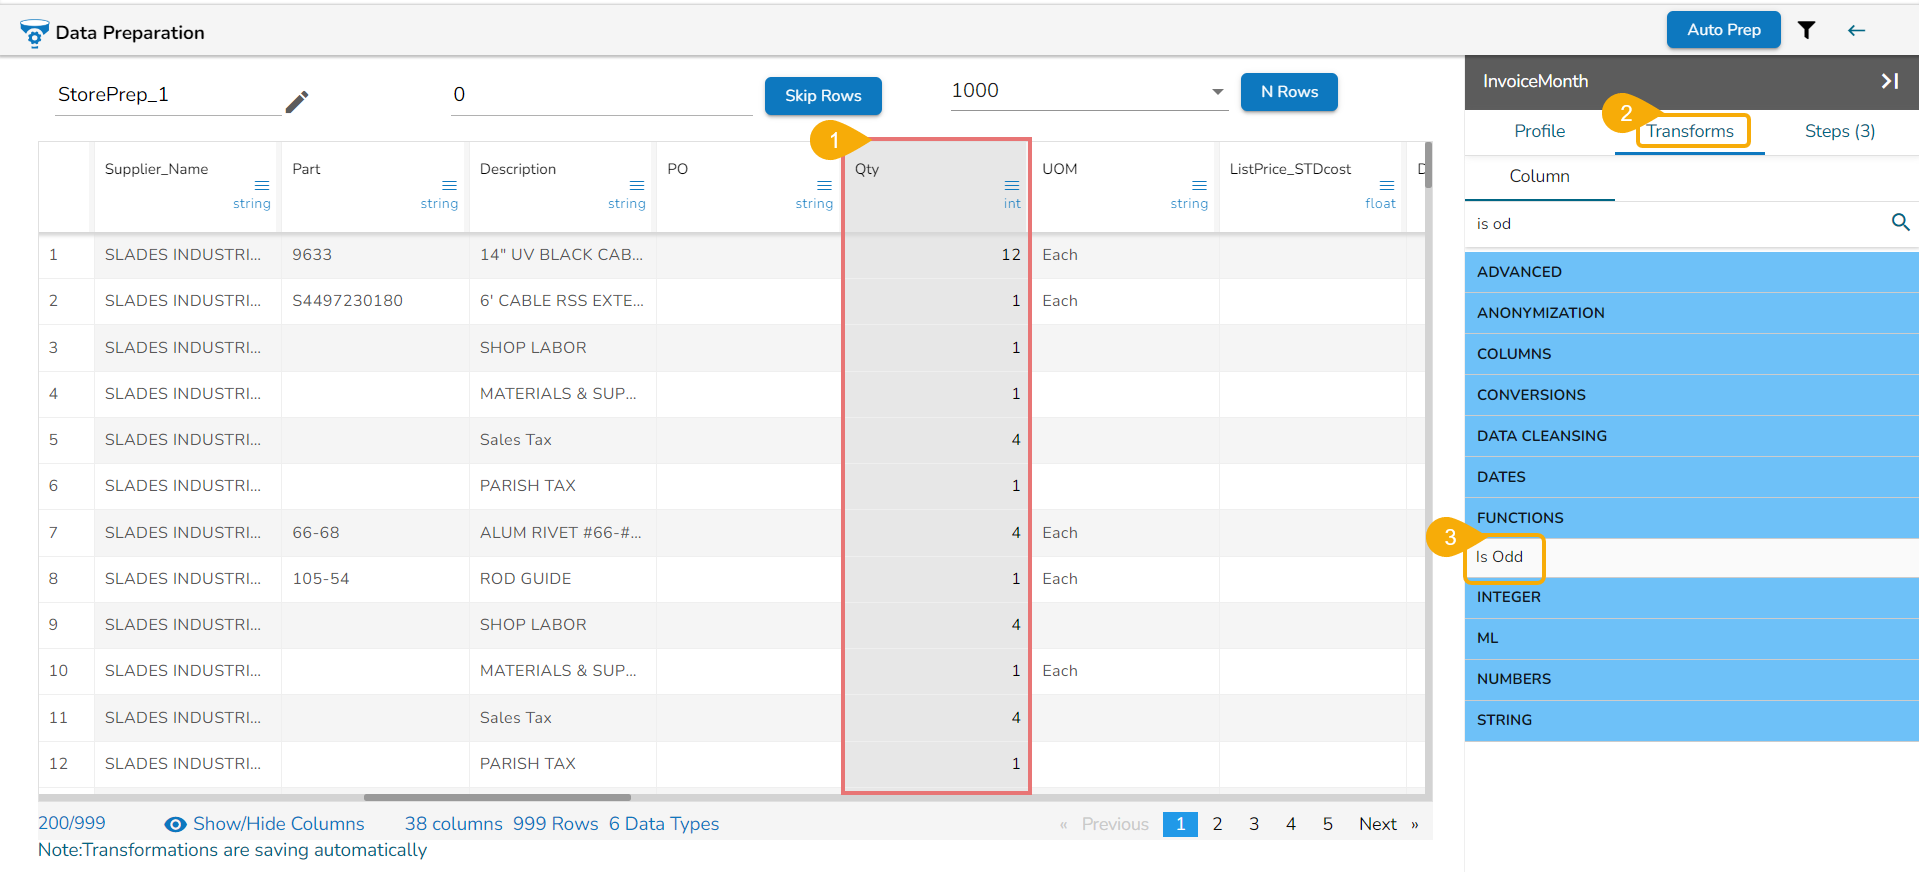Viewport: 1919px width, 873px height.
Task: Expand the INTEGER category
Action: click(1691, 597)
